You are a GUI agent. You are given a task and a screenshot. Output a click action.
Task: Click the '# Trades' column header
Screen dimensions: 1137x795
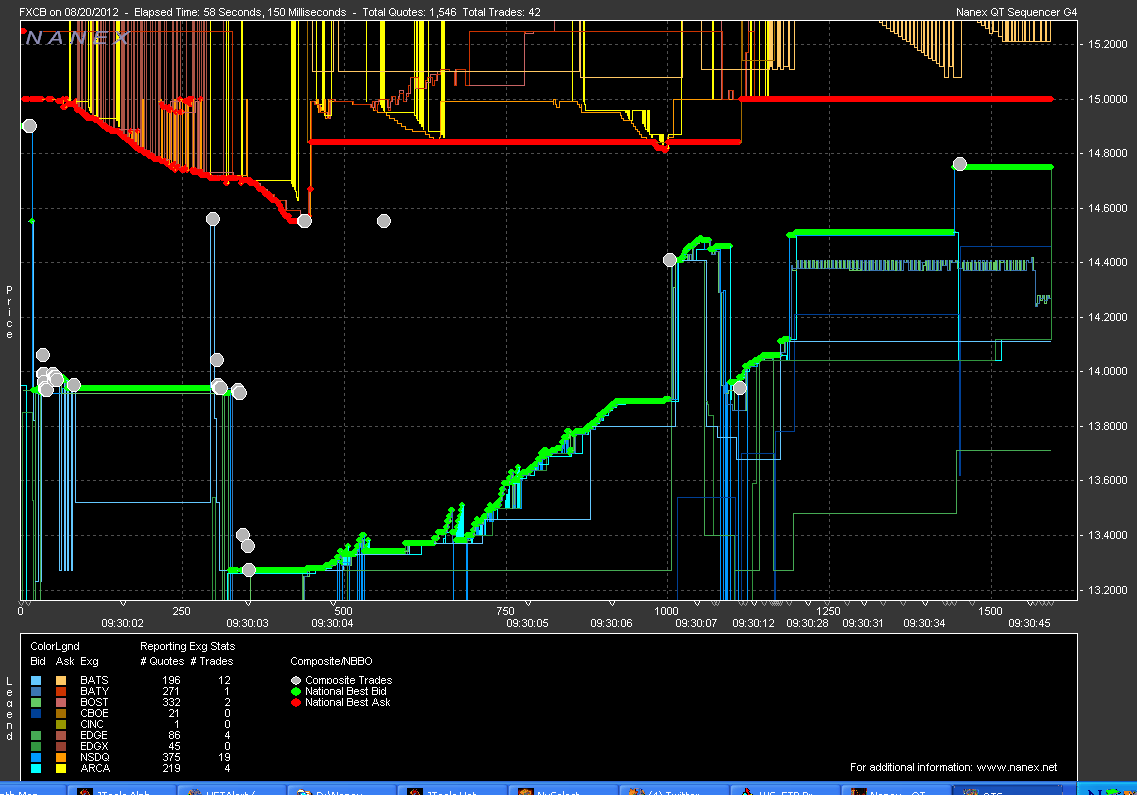(212, 662)
